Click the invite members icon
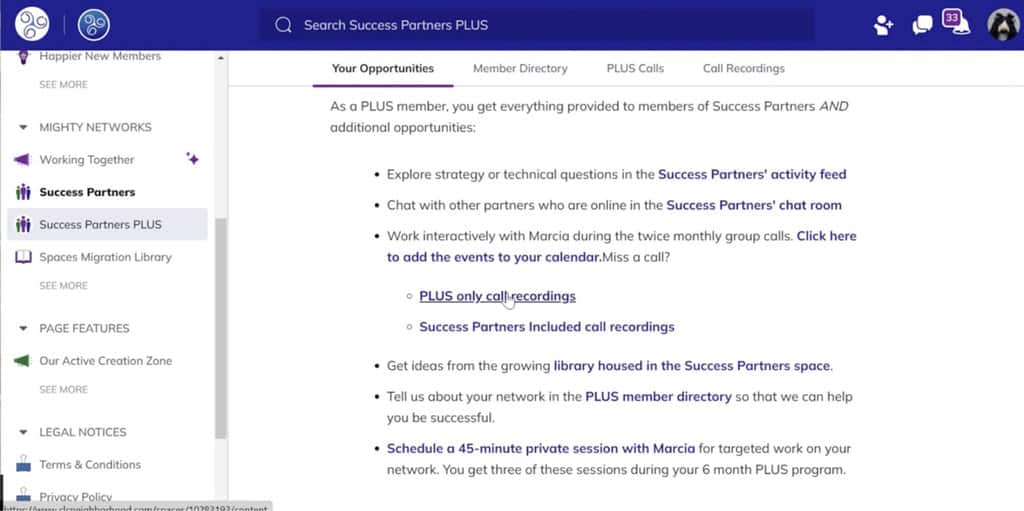Screen dimensions: 1024x511 tap(883, 25)
